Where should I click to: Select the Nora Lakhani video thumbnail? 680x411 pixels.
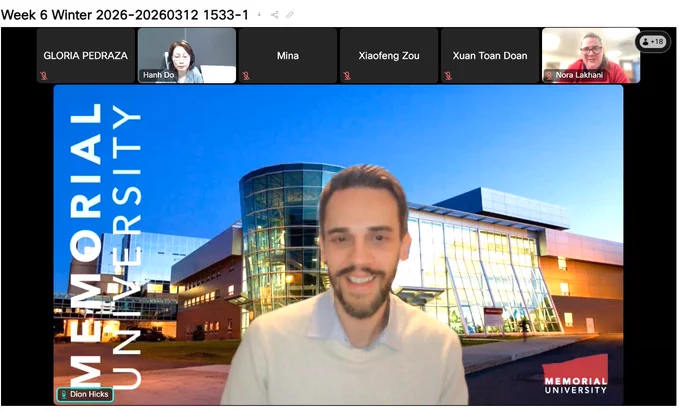tap(591, 55)
